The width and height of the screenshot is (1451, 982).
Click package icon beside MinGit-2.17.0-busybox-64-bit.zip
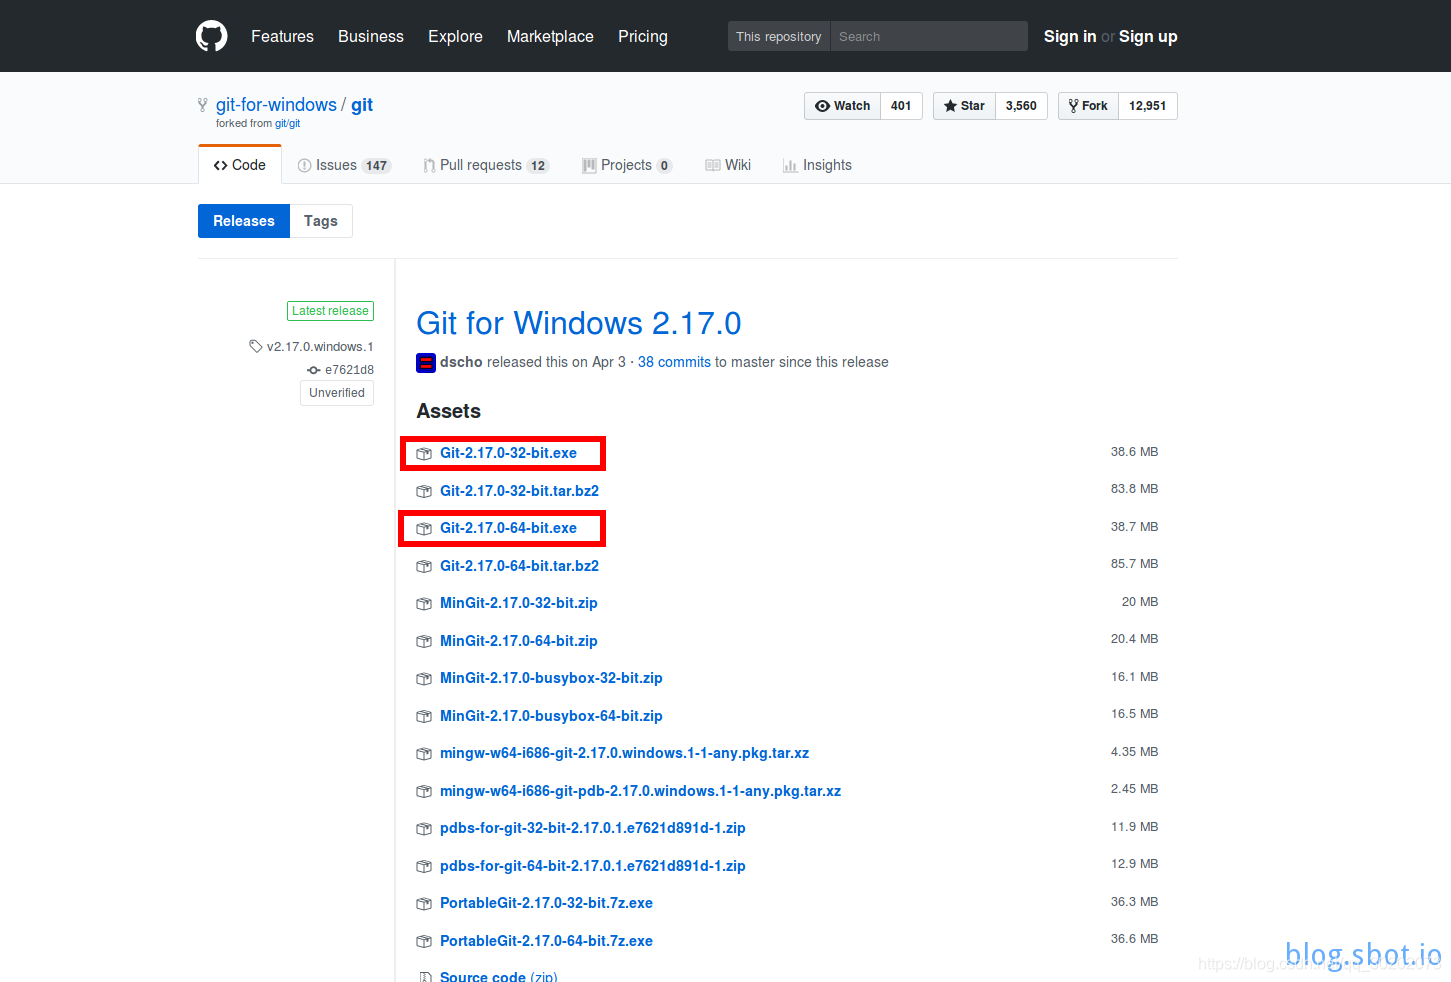pos(424,716)
